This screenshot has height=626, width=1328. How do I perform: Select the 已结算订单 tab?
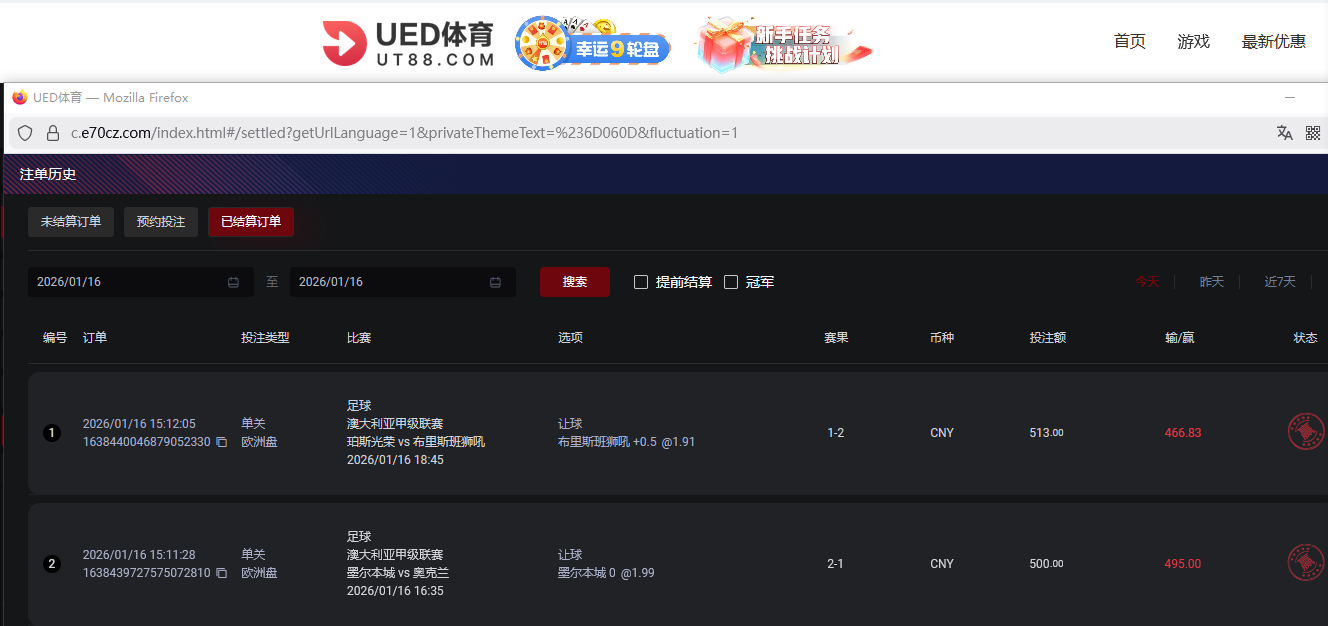pos(251,222)
